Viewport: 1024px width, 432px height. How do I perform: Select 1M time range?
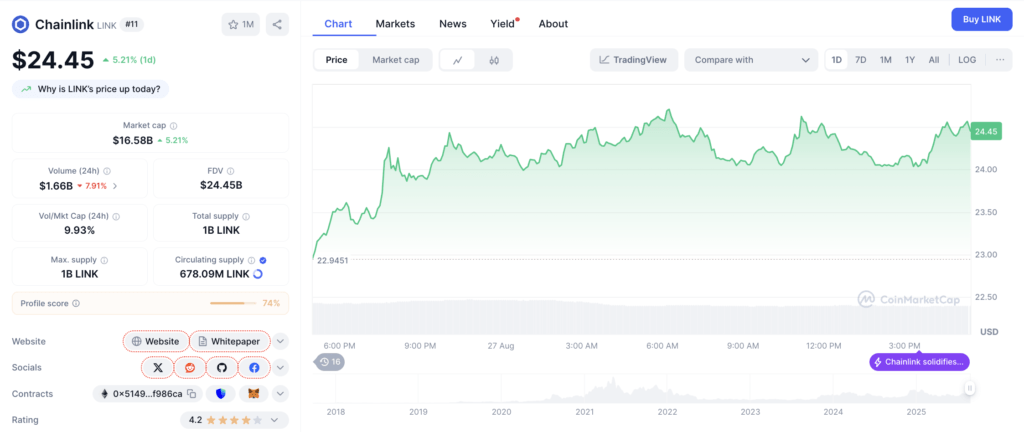click(x=886, y=59)
